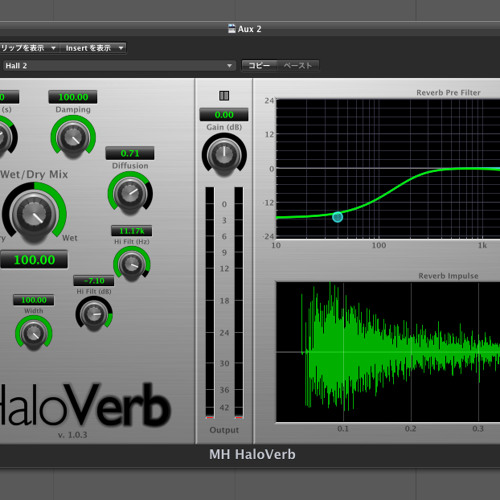Click the HaloVerb logo
Viewport: 500px width, 500px height.
coord(85,405)
